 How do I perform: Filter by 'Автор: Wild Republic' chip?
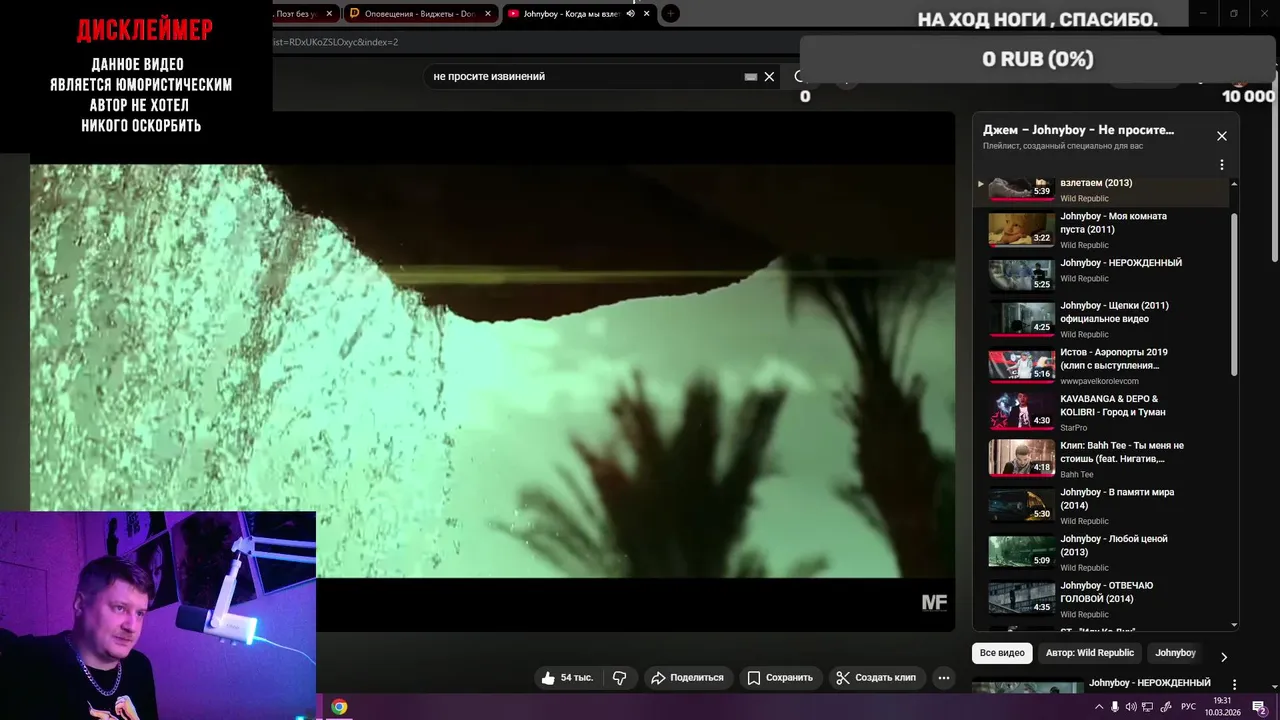1090,653
